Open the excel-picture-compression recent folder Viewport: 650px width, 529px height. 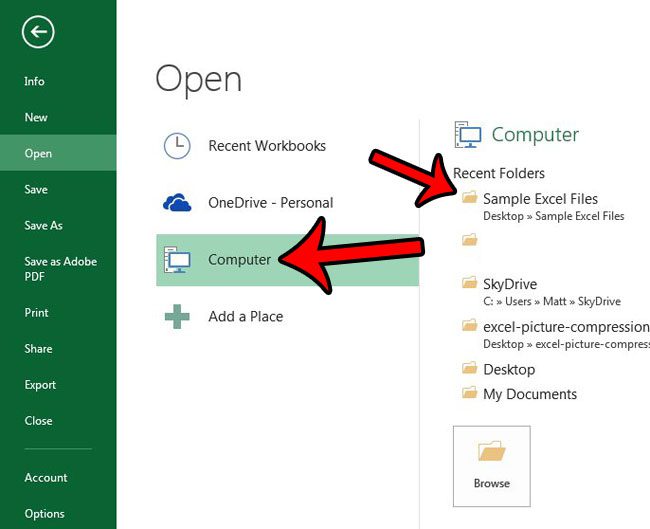point(565,327)
